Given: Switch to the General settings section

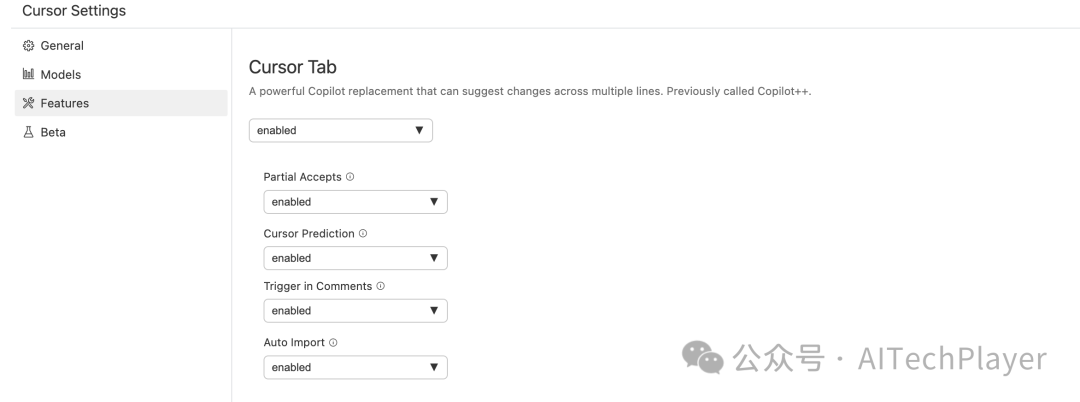Looking at the screenshot, I should tap(62, 46).
